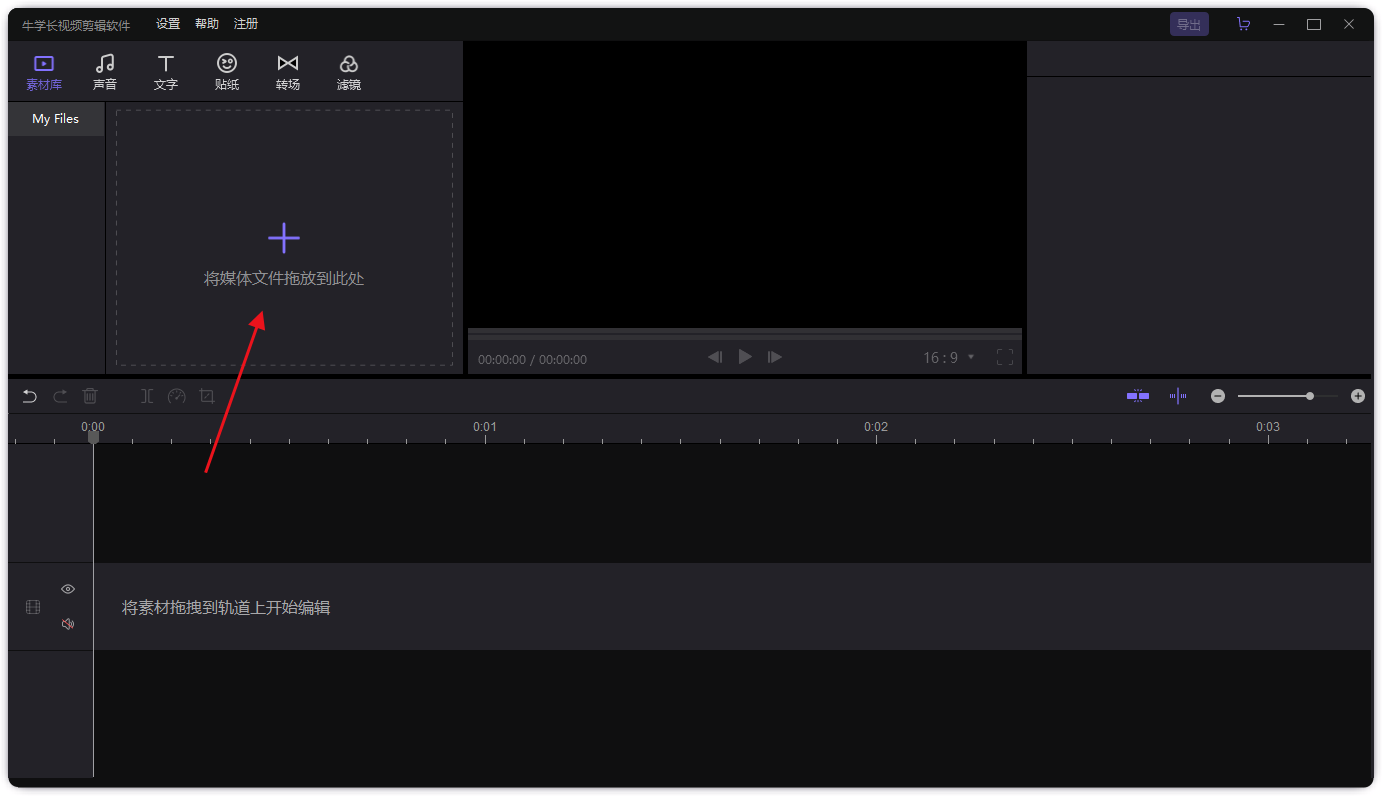Close the application window

(1349, 25)
